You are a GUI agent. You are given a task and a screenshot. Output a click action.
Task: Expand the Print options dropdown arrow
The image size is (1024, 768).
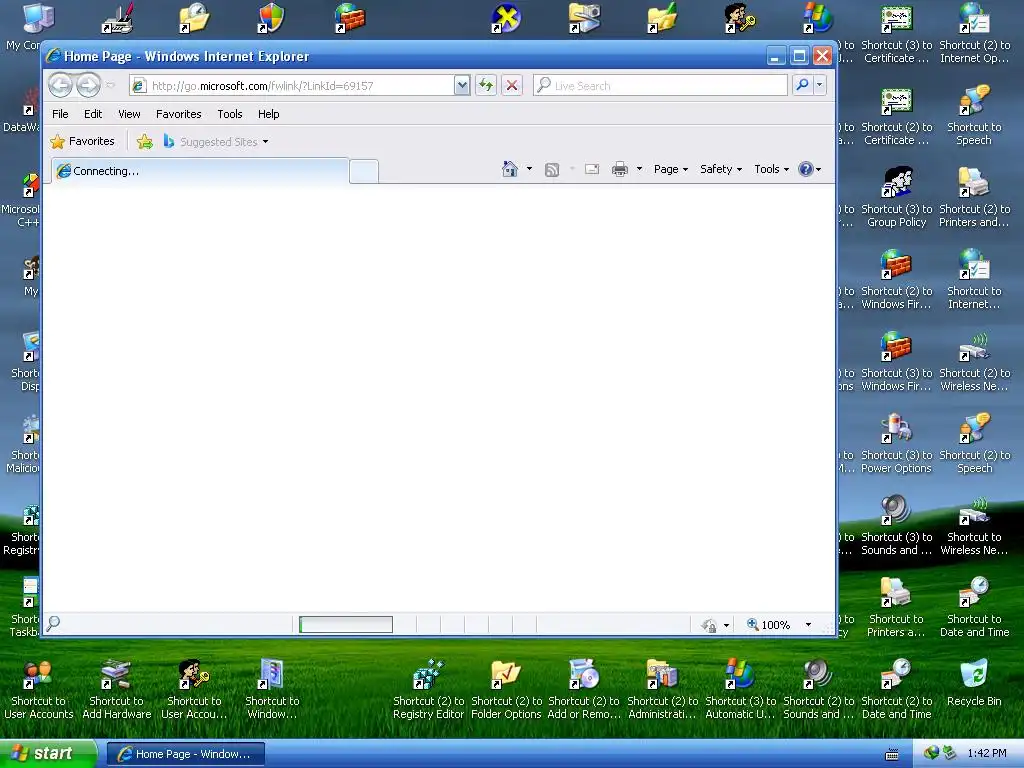pyautogui.click(x=639, y=169)
